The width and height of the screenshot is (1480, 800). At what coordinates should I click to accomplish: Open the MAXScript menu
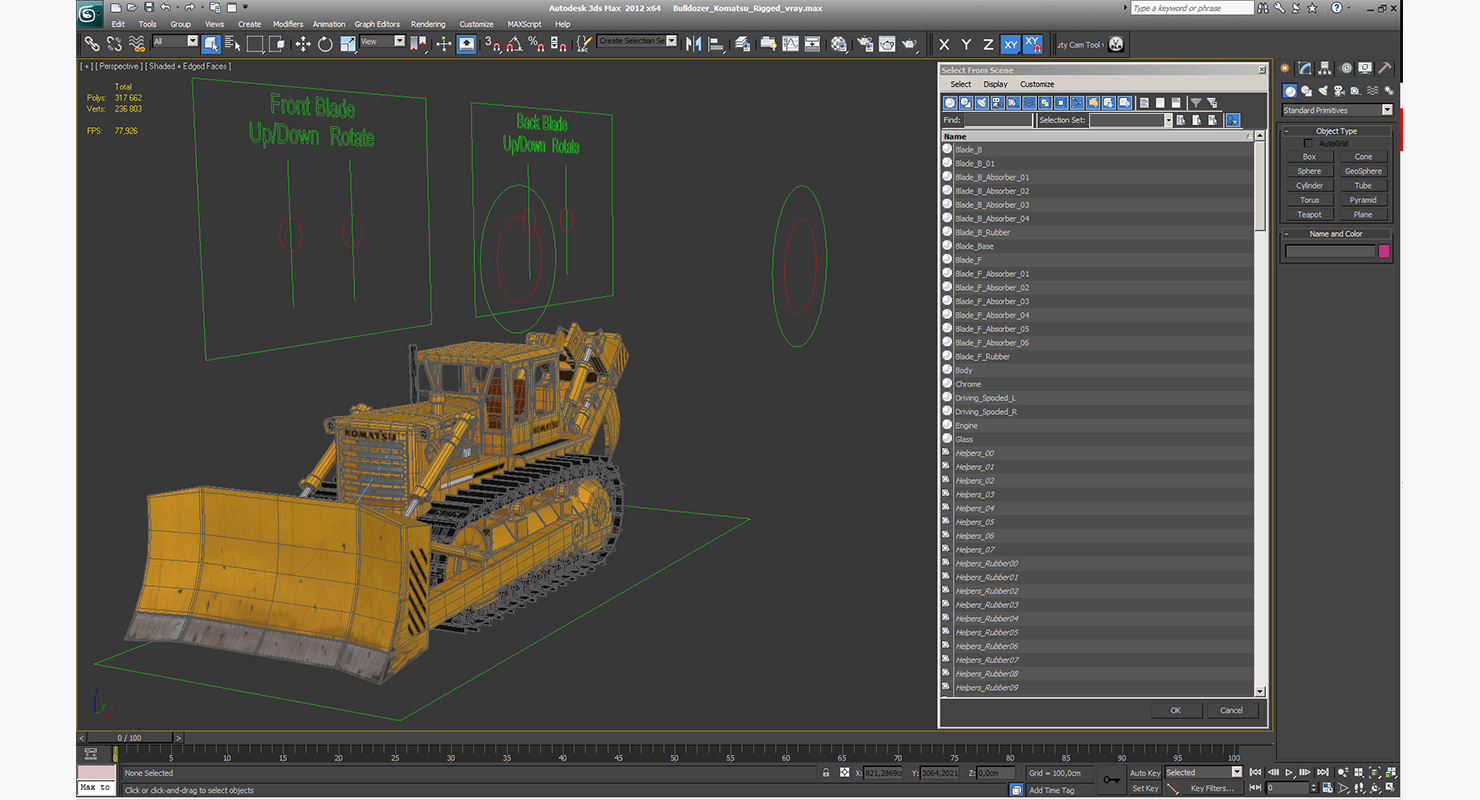tap(524, 24)
